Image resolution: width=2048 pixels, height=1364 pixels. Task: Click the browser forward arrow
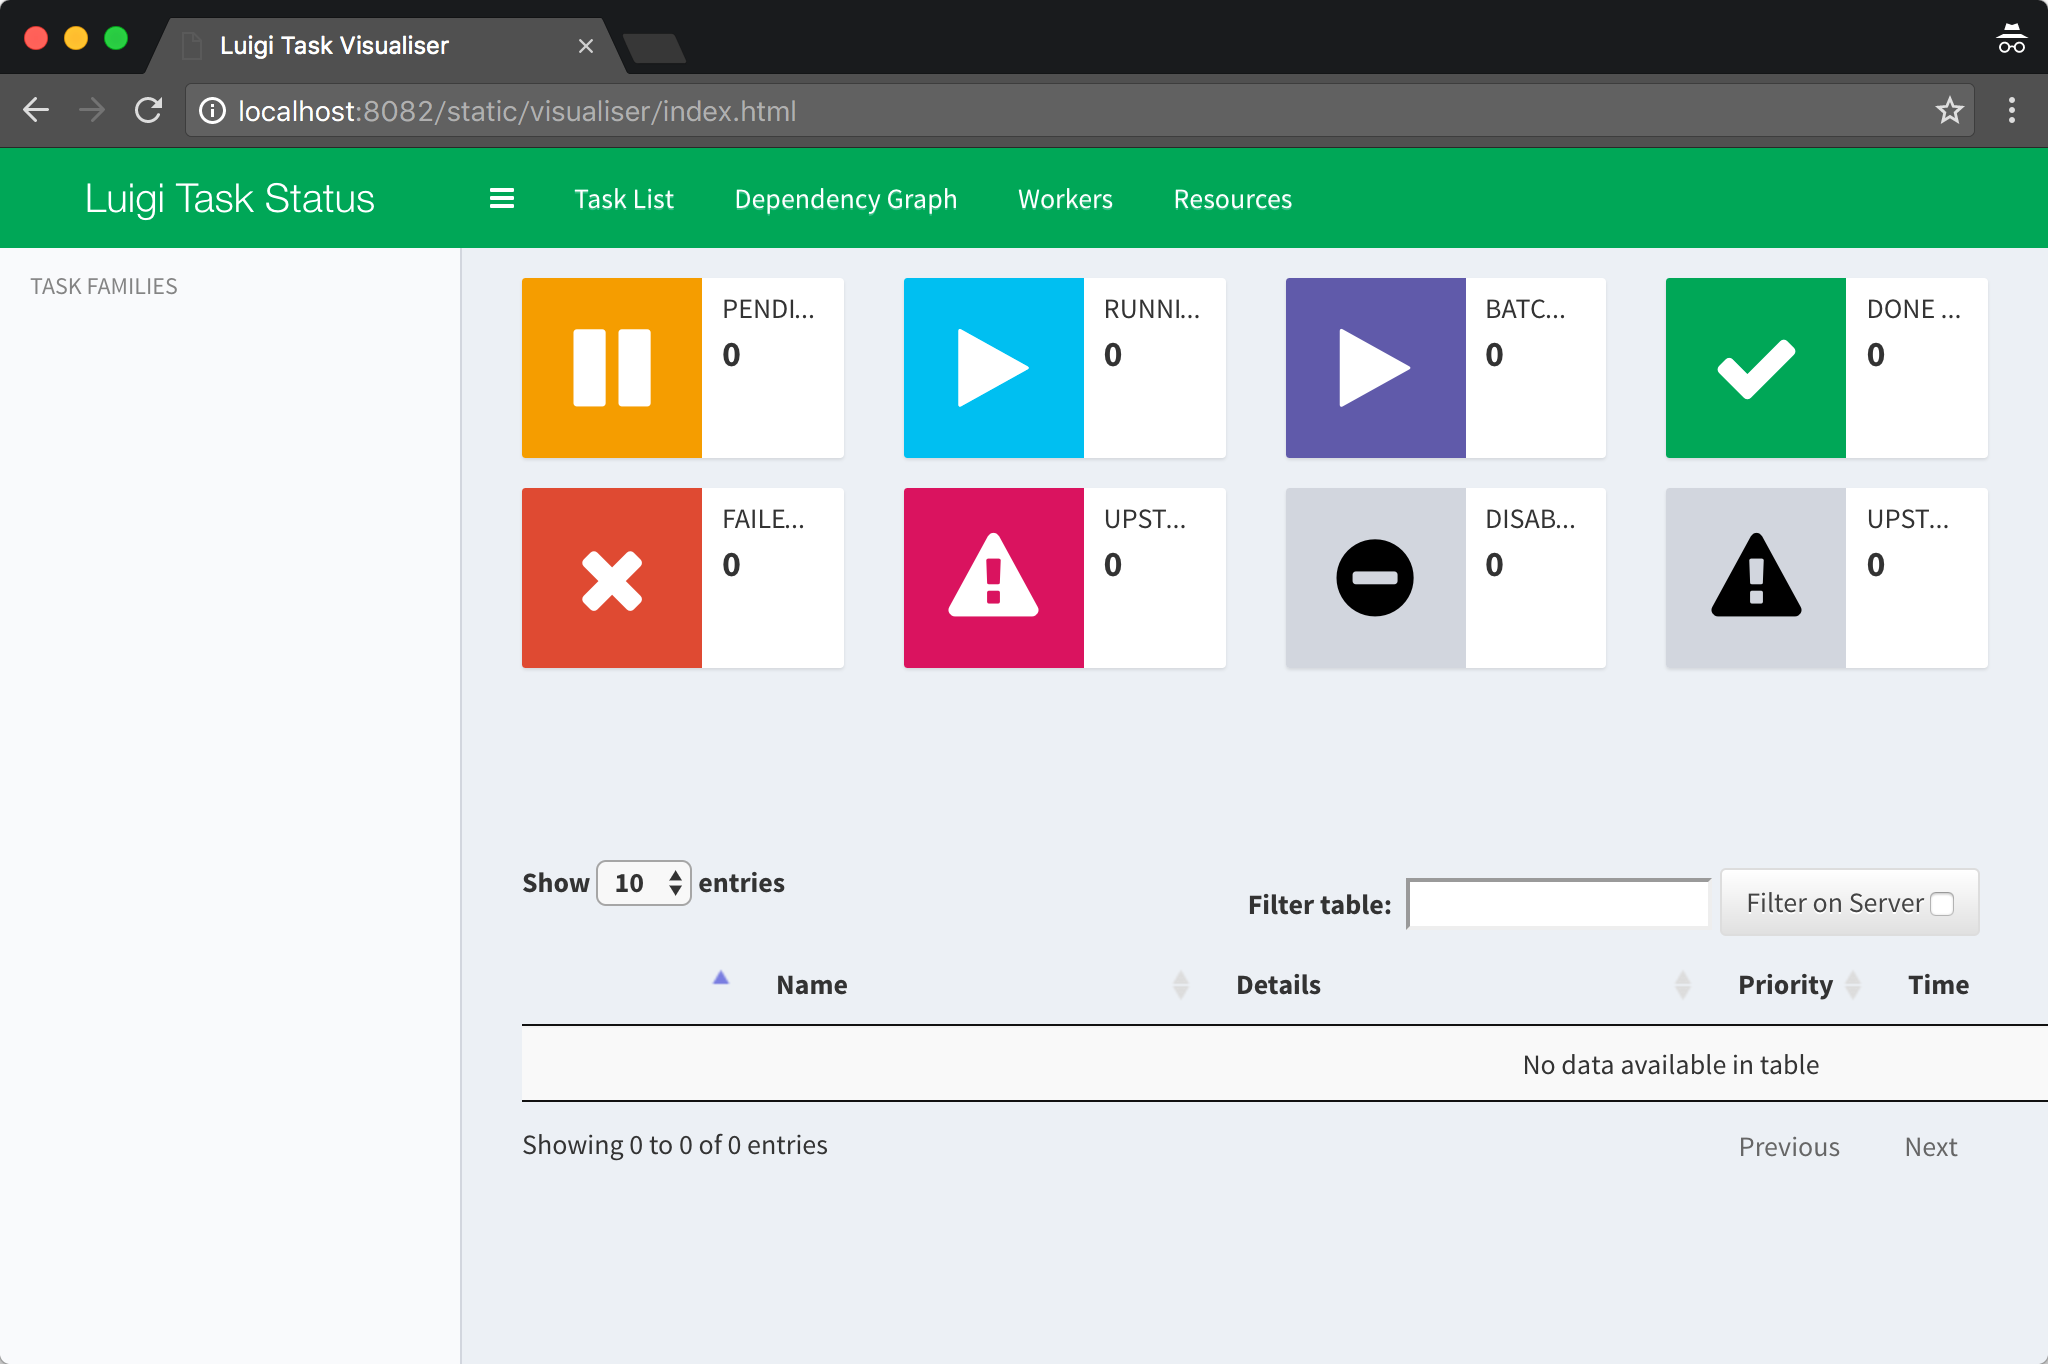pyautogui.click(x=92, y=110)
